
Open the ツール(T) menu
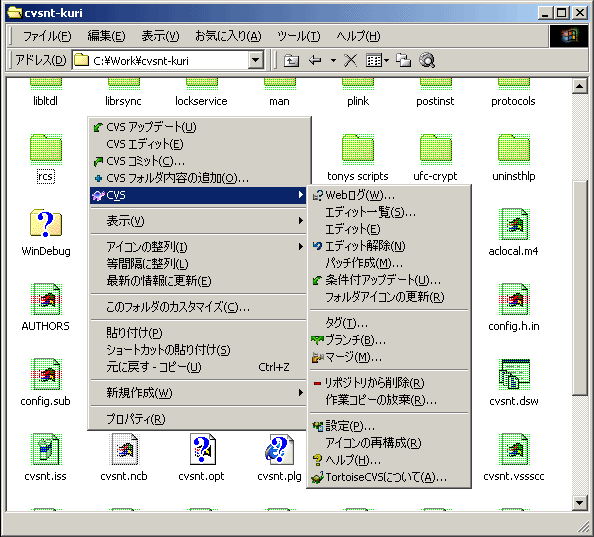tap(299, 36)
